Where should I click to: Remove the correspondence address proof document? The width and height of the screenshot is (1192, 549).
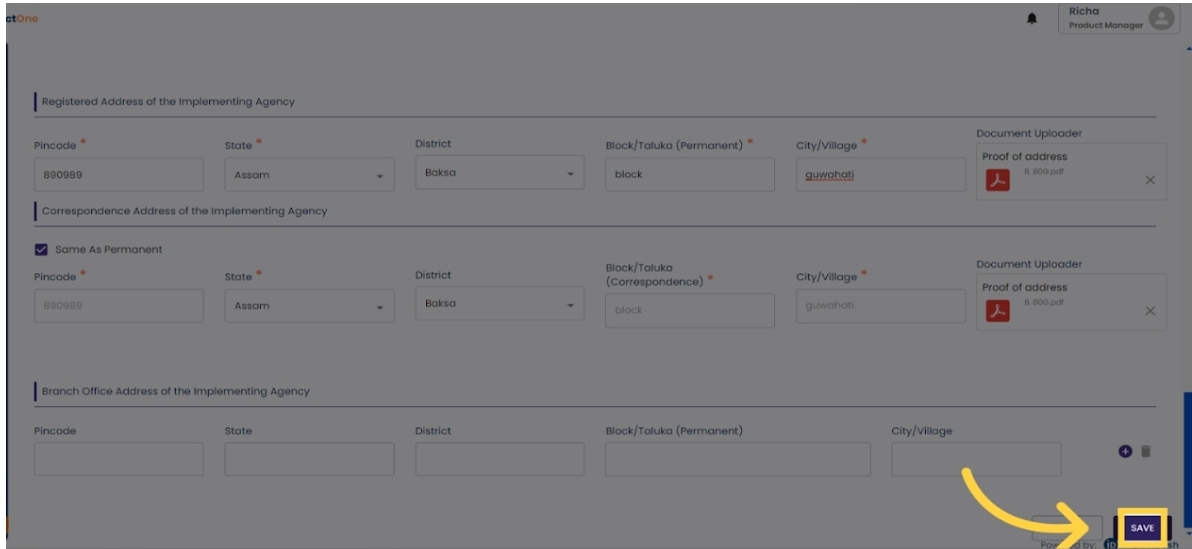[x=1149, y=311]
